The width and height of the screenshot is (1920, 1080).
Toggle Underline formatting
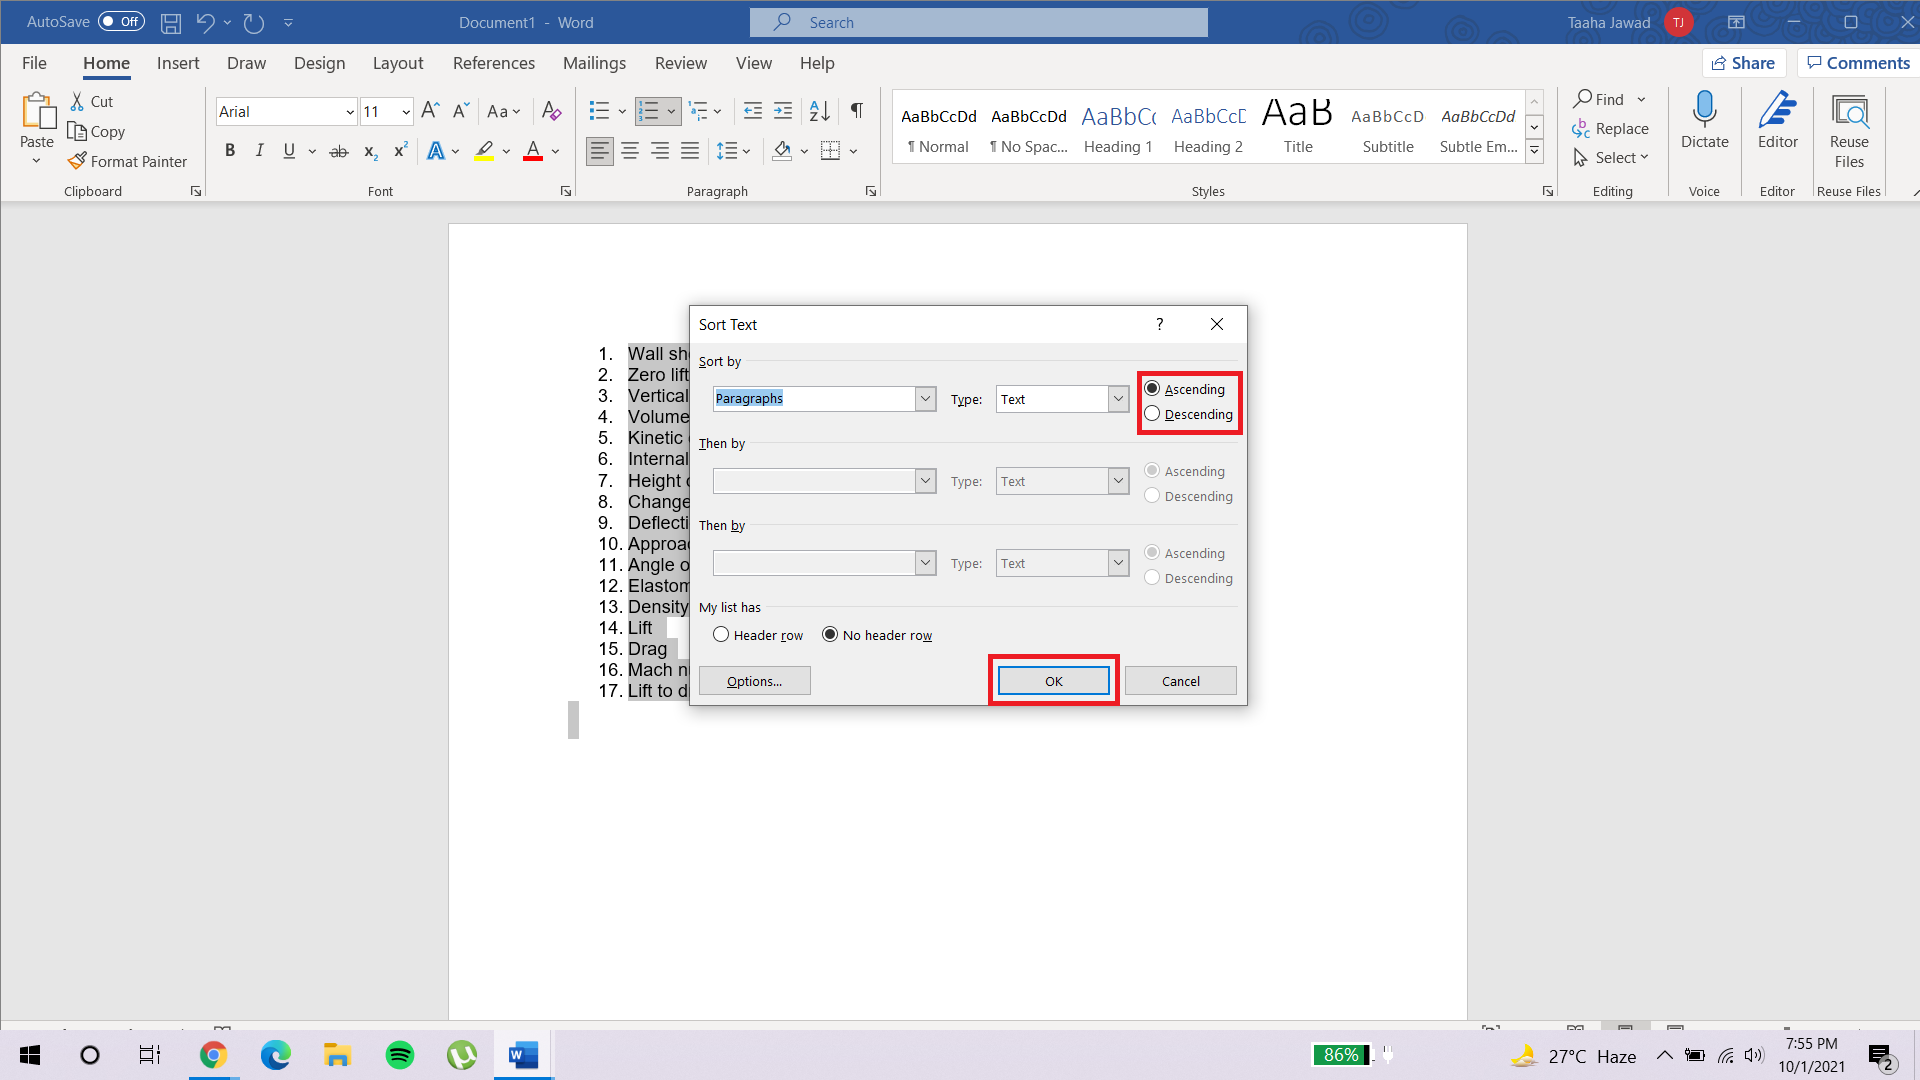pos(289,151)
